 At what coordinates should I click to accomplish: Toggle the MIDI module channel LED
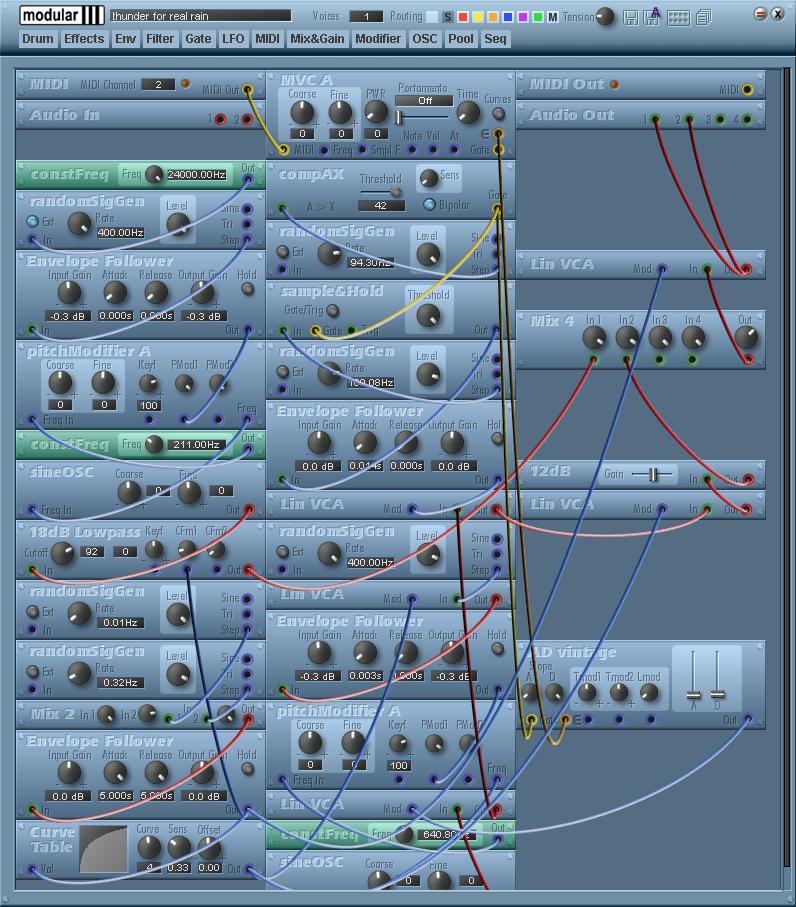pyautogui.click(x=185, y=84)
